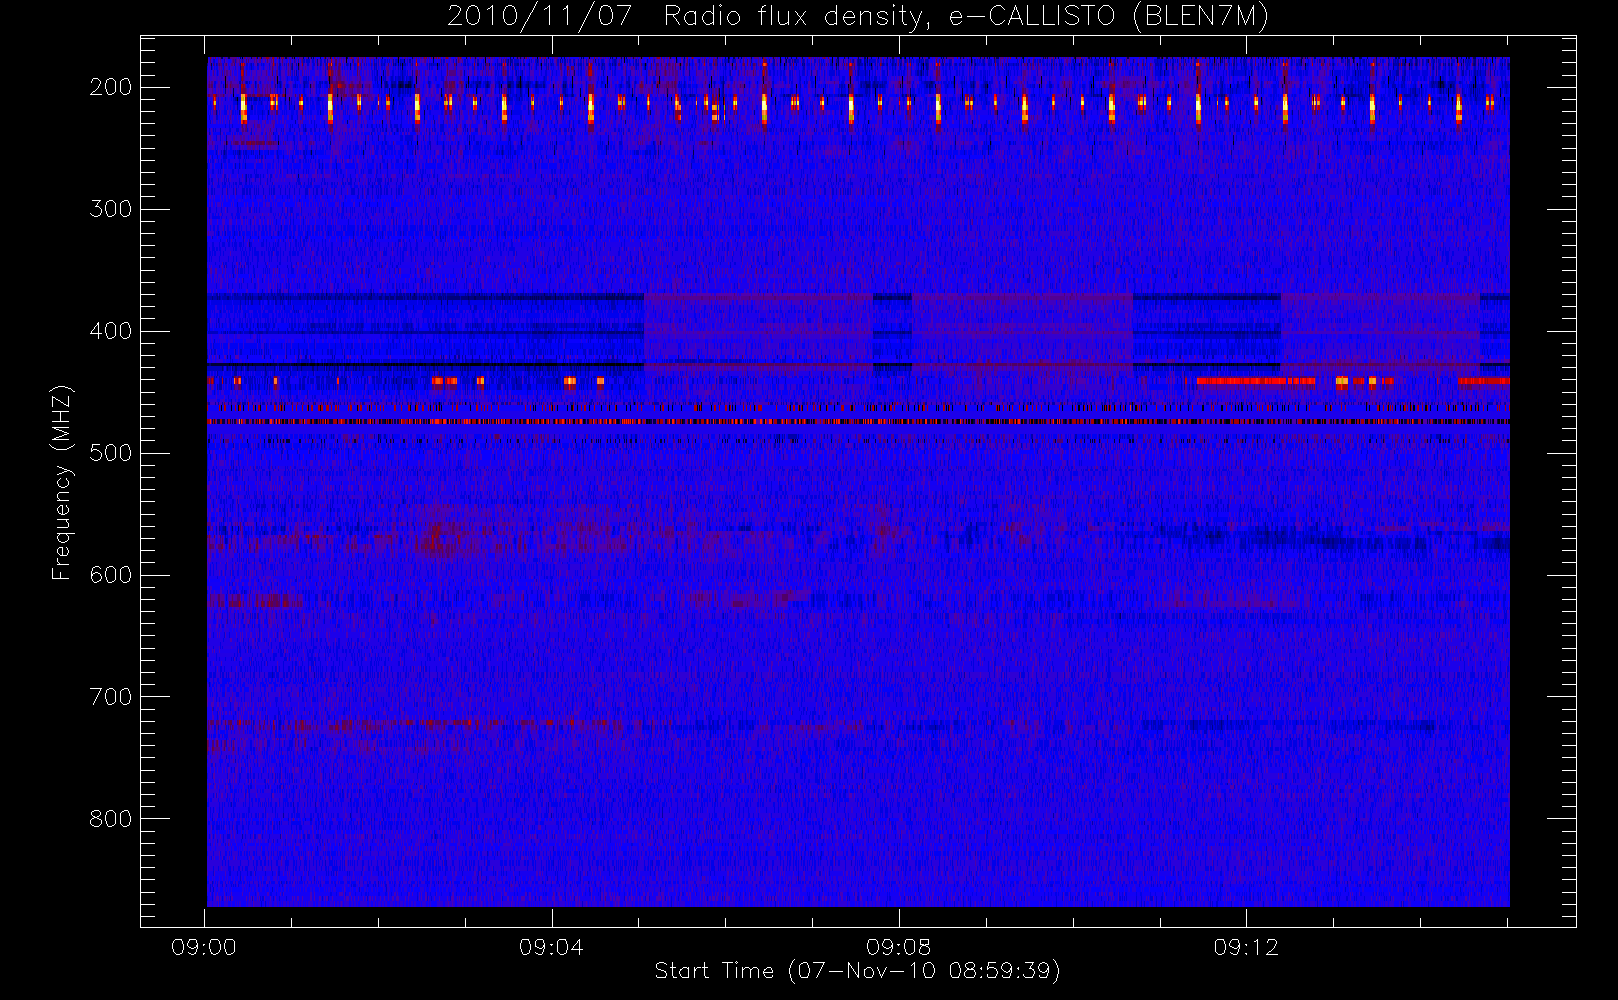Click the '700' frequency tick label
This screenshot has width=1618, height=1000.
(x=111, y=697)
